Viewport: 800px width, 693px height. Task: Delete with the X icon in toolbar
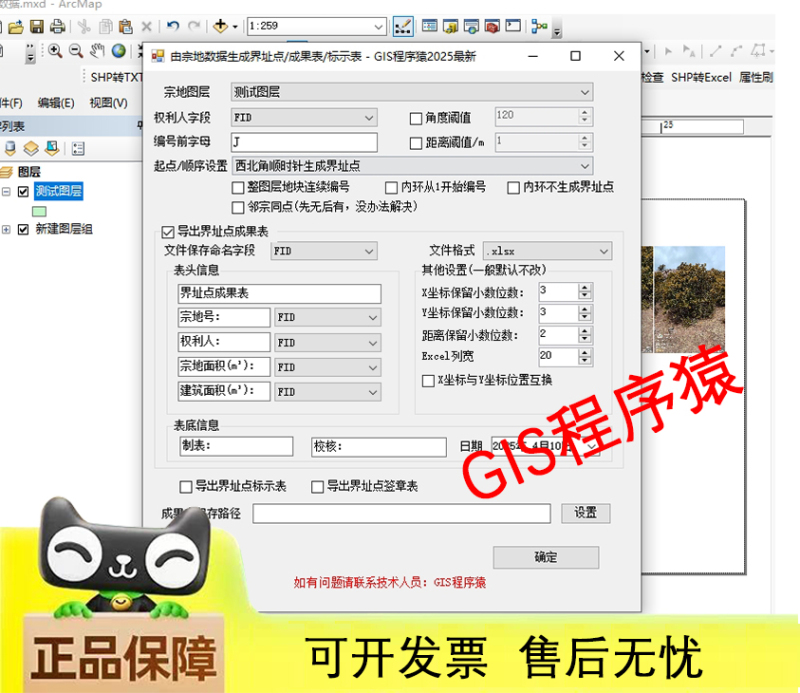pyautogui.click(x=146, y=27)
